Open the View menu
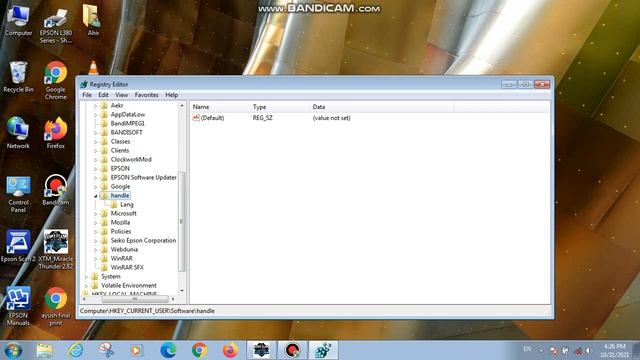 (121, 95)
